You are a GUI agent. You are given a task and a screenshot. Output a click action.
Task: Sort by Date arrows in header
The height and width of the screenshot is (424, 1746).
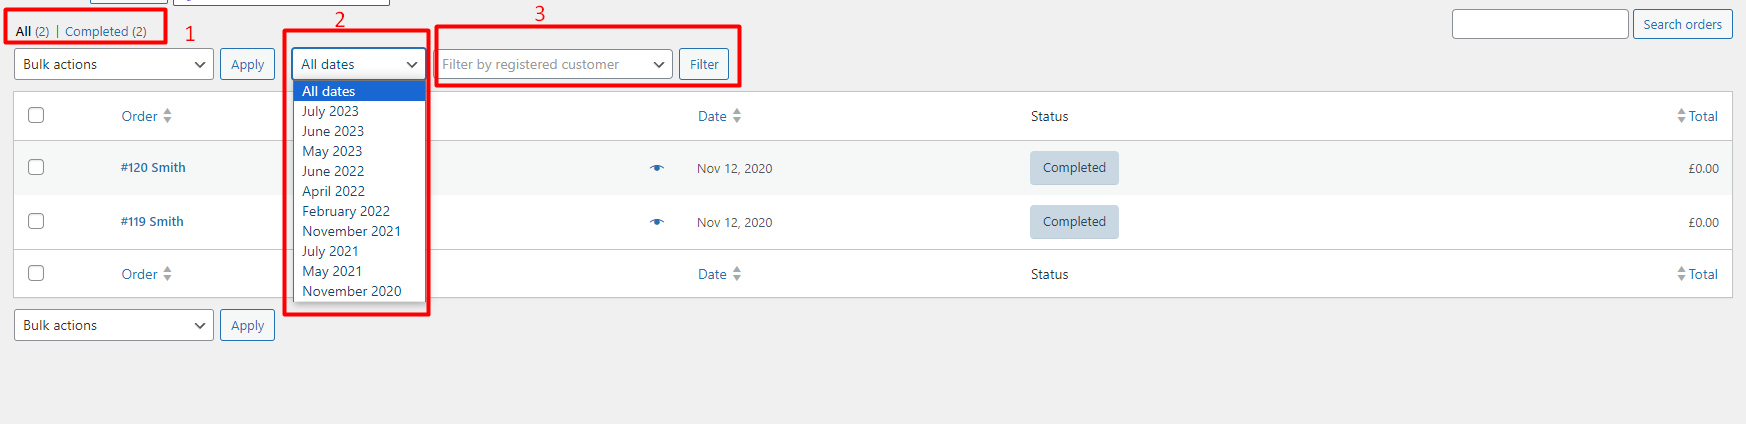click(x=737, y=116)
